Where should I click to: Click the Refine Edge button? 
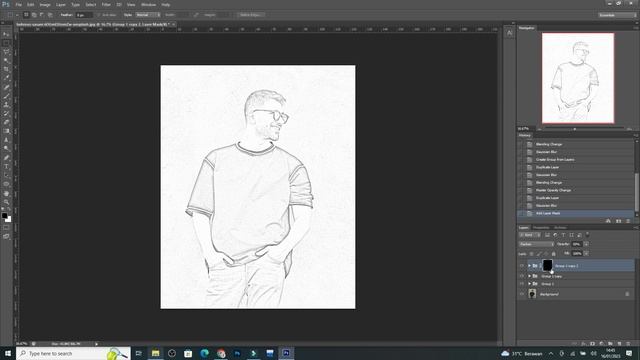coord(251,15)
